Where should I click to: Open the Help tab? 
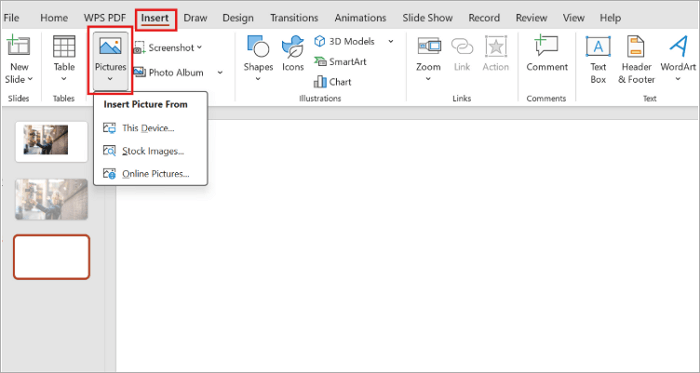610,18
